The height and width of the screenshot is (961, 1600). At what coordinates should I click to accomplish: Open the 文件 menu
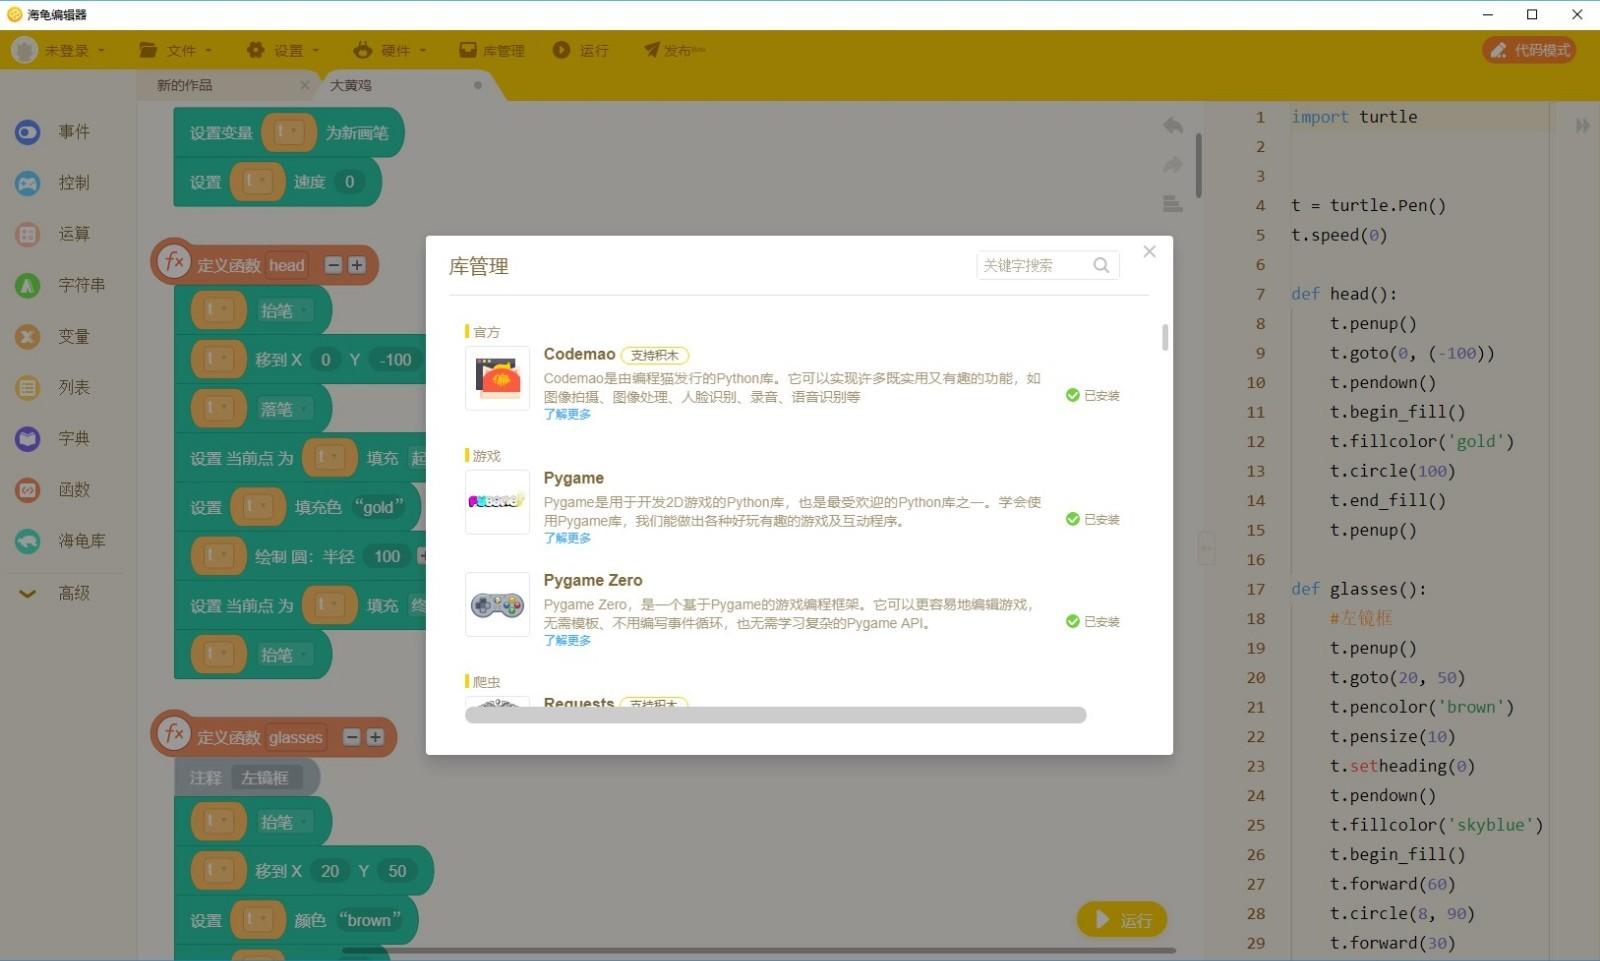pos(176,50)
